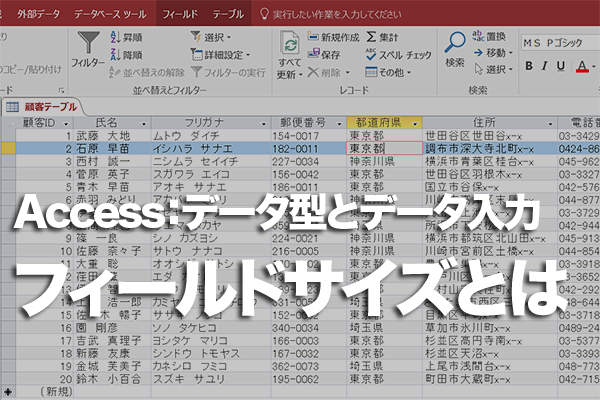Click the name 武藤 大地
This screenshot has height=400, width=600.
[x=103, y=136]
